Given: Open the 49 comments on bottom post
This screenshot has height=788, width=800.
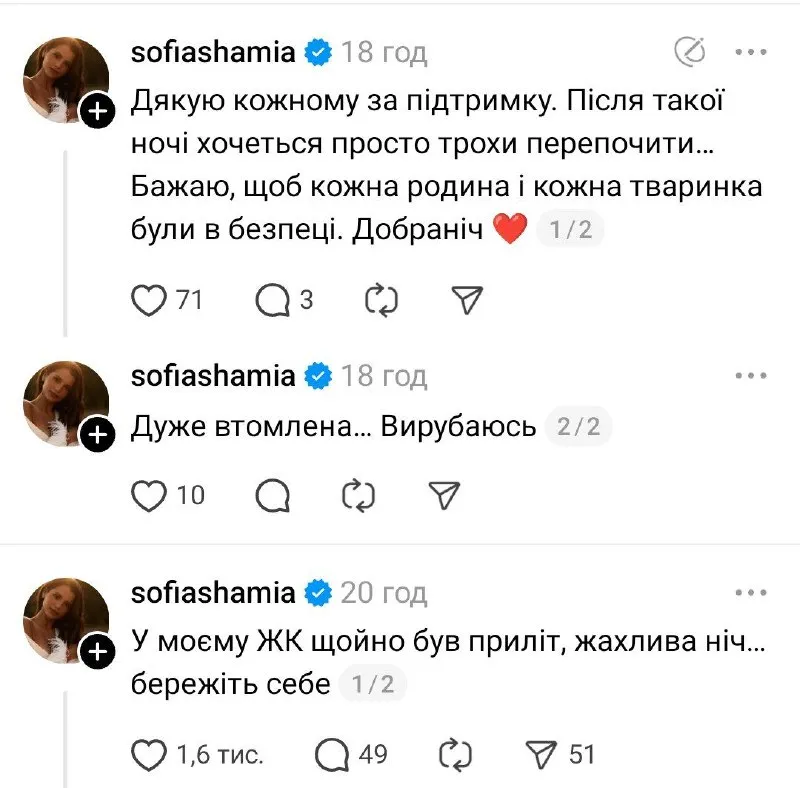Looking at the screenshot, I should click(x=330, y=754).
